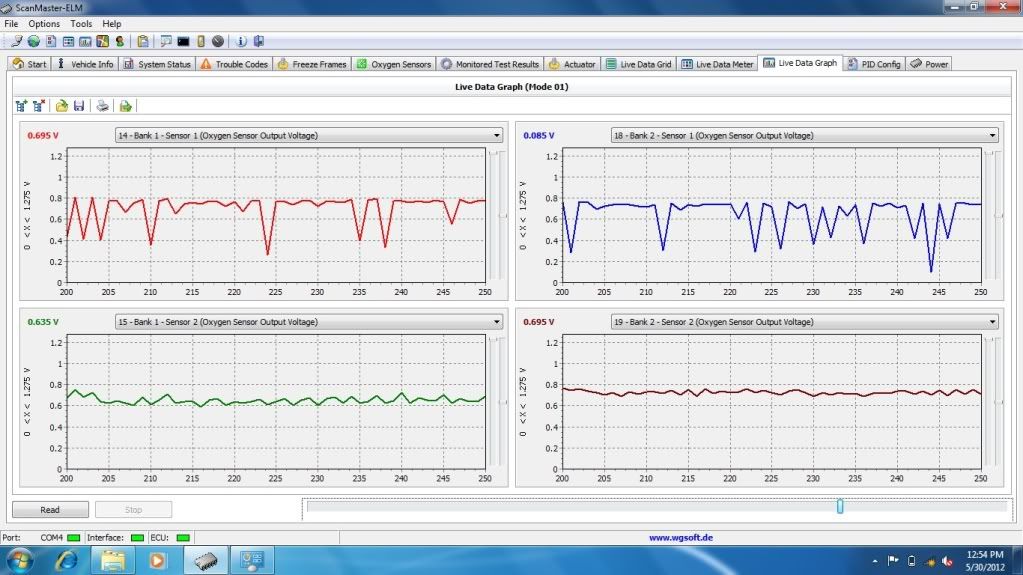
Task: Click the 0.695 V reading above the Bank 1 Sensor 1 graph
Action: click(x=43, y=135)
